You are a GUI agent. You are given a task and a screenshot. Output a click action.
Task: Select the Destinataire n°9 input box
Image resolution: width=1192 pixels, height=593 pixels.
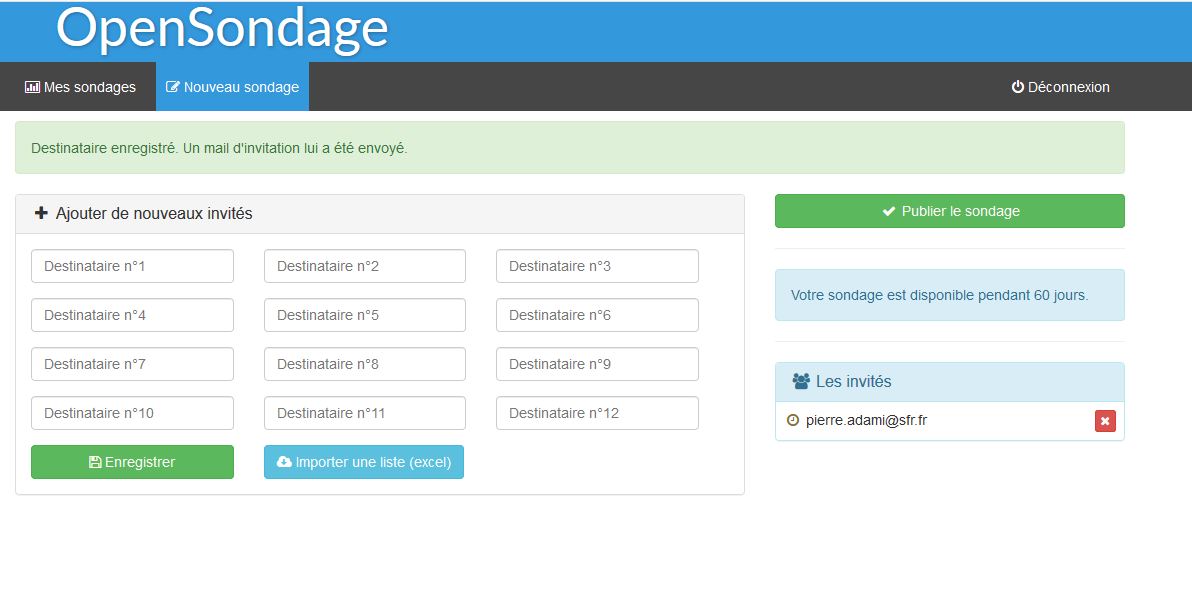pyautogui.click(x=597, y=364)
